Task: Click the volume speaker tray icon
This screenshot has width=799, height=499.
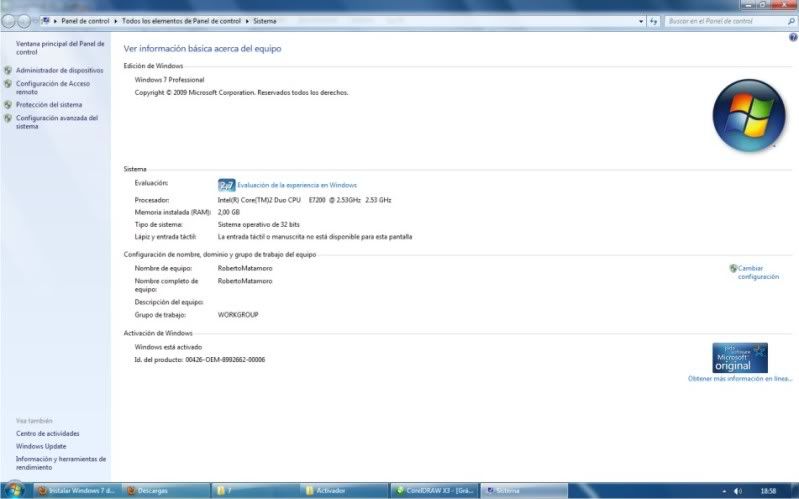Action: 737,491
